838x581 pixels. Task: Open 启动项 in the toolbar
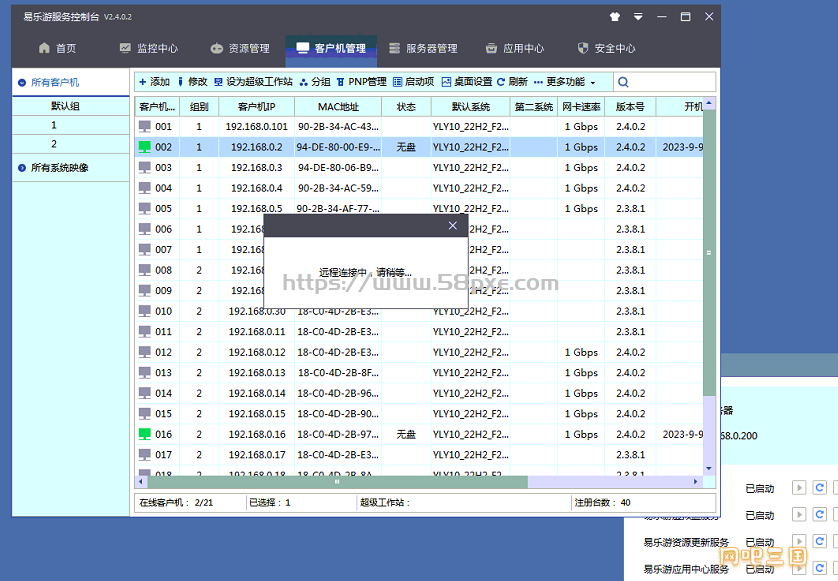(414, 82)
